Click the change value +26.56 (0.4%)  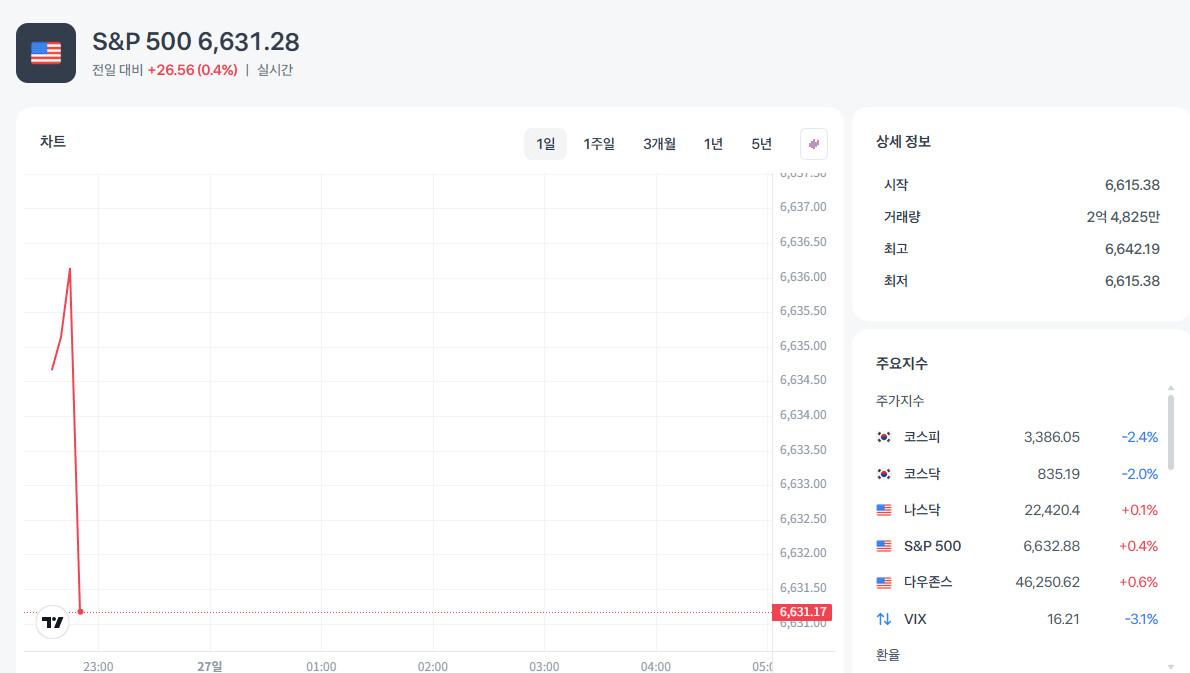(x=193, y=70)
